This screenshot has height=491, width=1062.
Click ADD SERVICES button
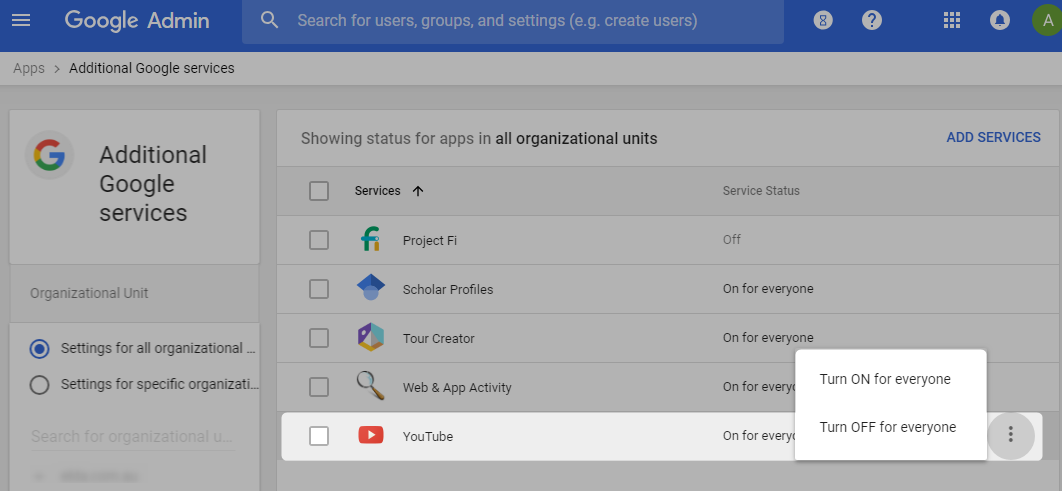(x=994, y=137)
